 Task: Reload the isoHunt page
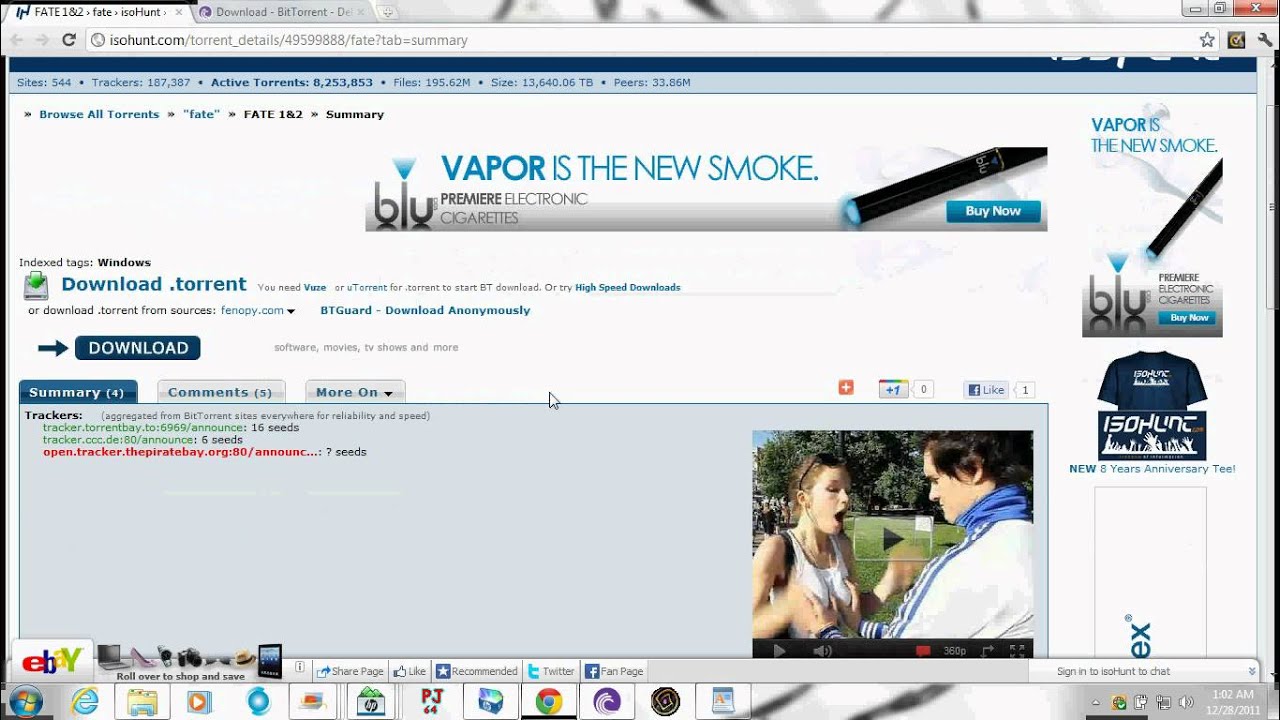[x=69, y=40]
